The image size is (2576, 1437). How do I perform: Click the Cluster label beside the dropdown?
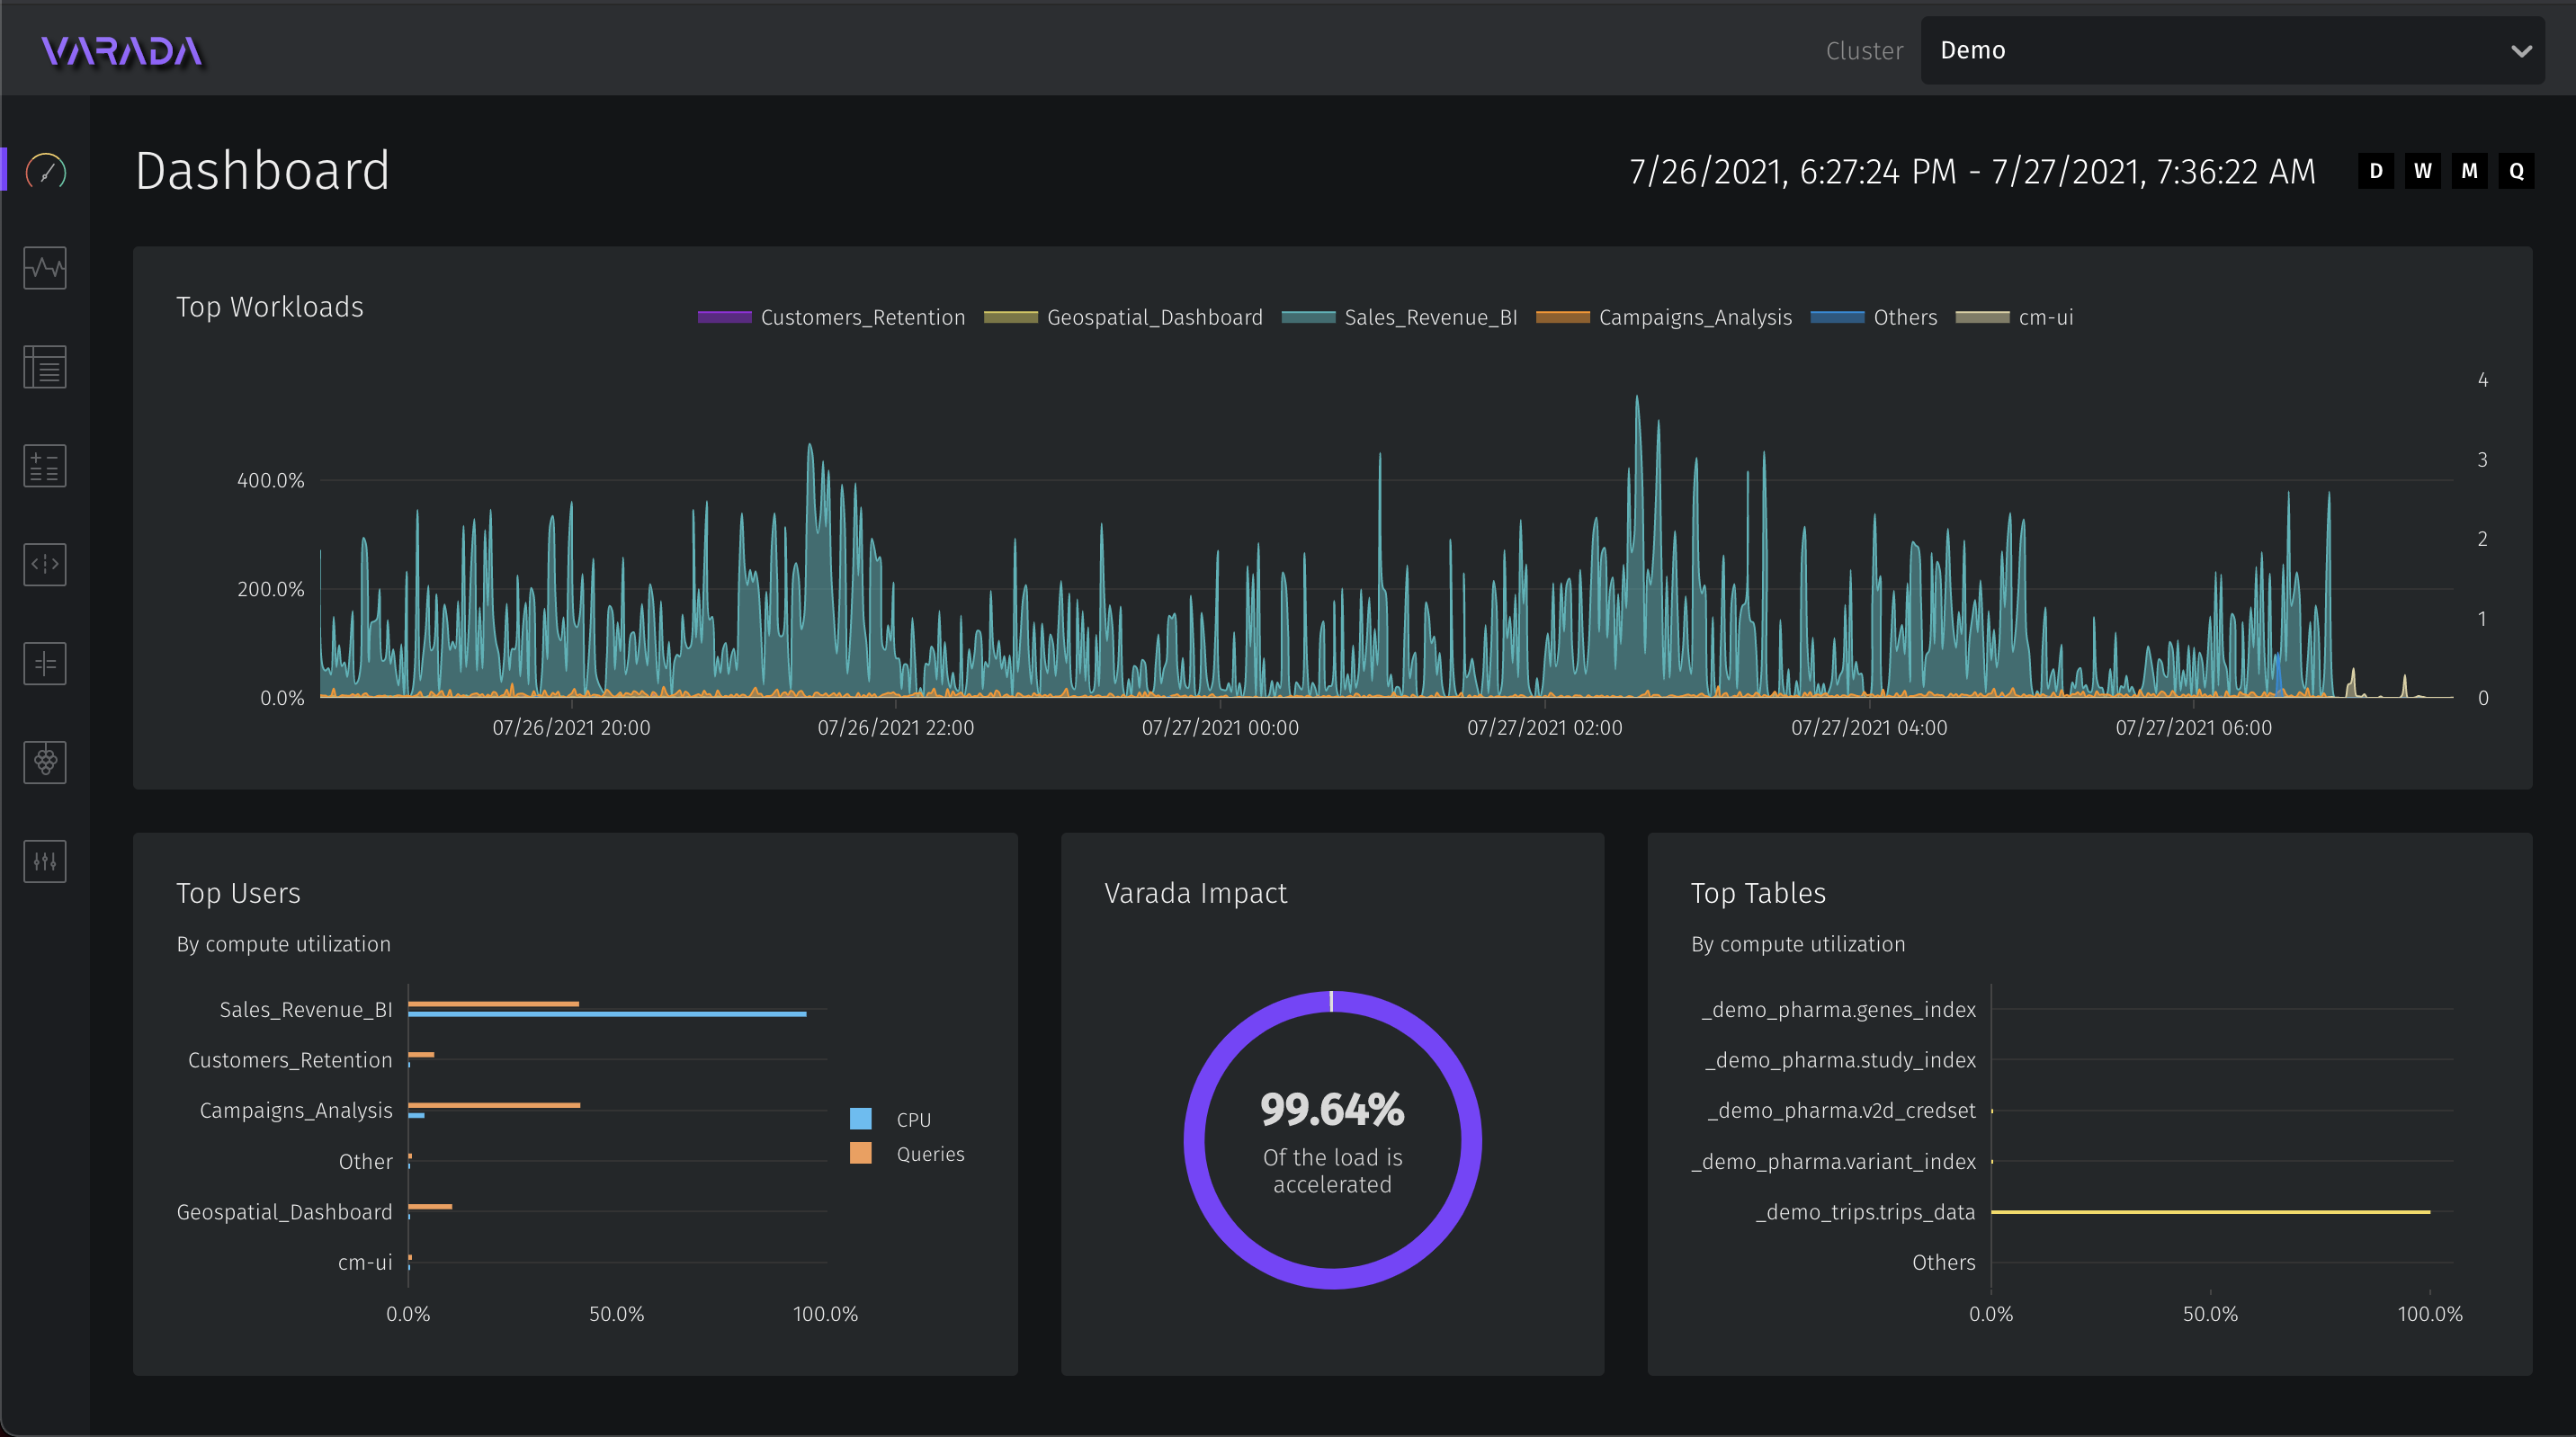tap(1864, 50)
